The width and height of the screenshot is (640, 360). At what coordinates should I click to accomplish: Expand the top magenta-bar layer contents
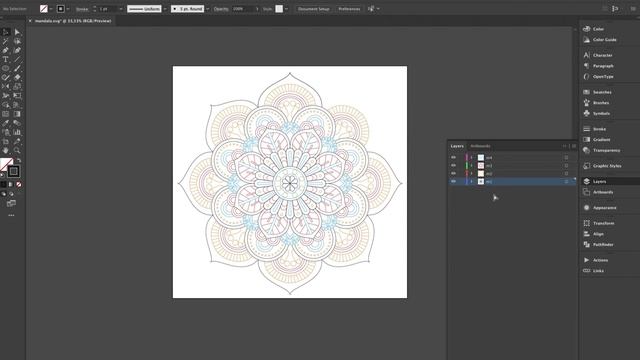(471, 158)
